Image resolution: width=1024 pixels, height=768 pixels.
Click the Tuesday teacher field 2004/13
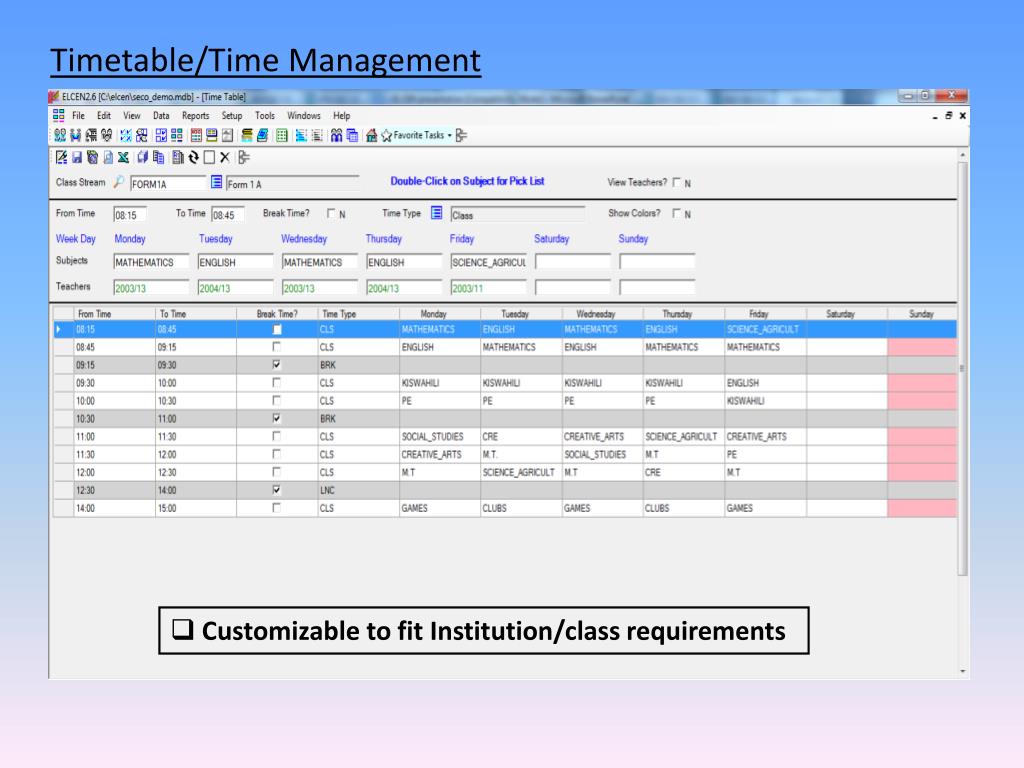tap(236, 287)
